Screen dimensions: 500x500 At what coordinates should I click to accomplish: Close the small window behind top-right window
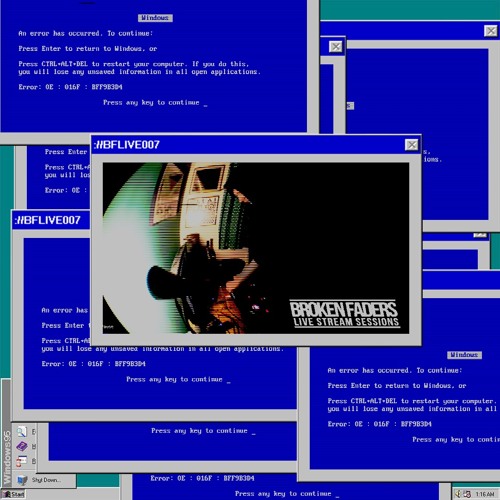click(x=336, y=47)
